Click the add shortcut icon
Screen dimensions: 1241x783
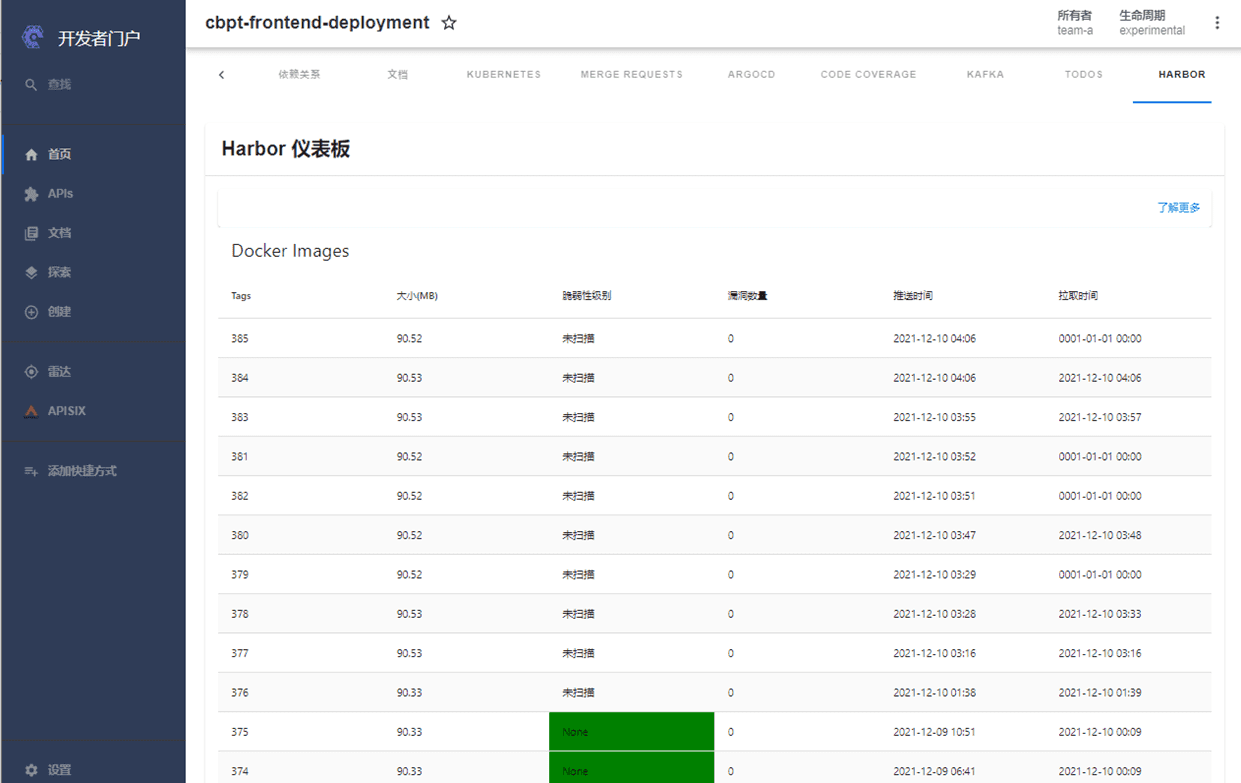click(31, 471)
